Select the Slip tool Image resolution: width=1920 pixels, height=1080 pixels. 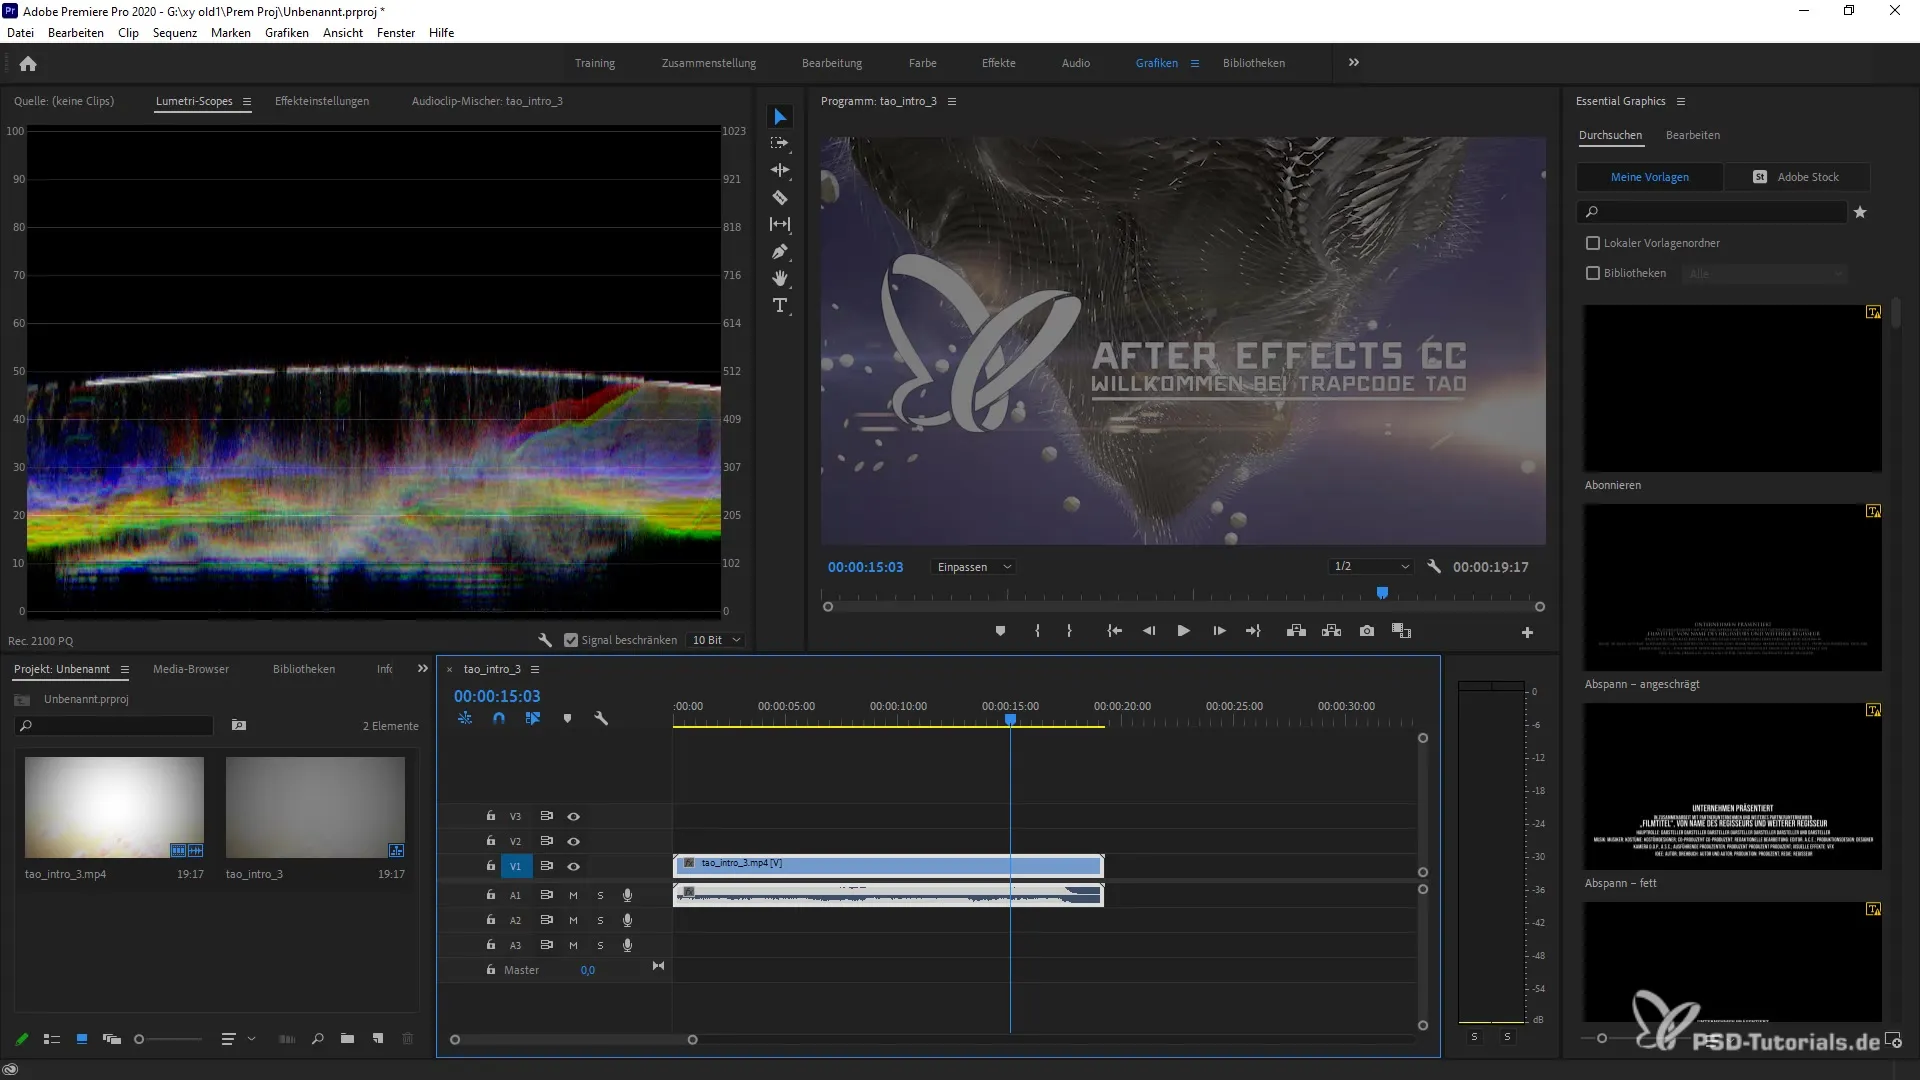click(x=780, y=224)
